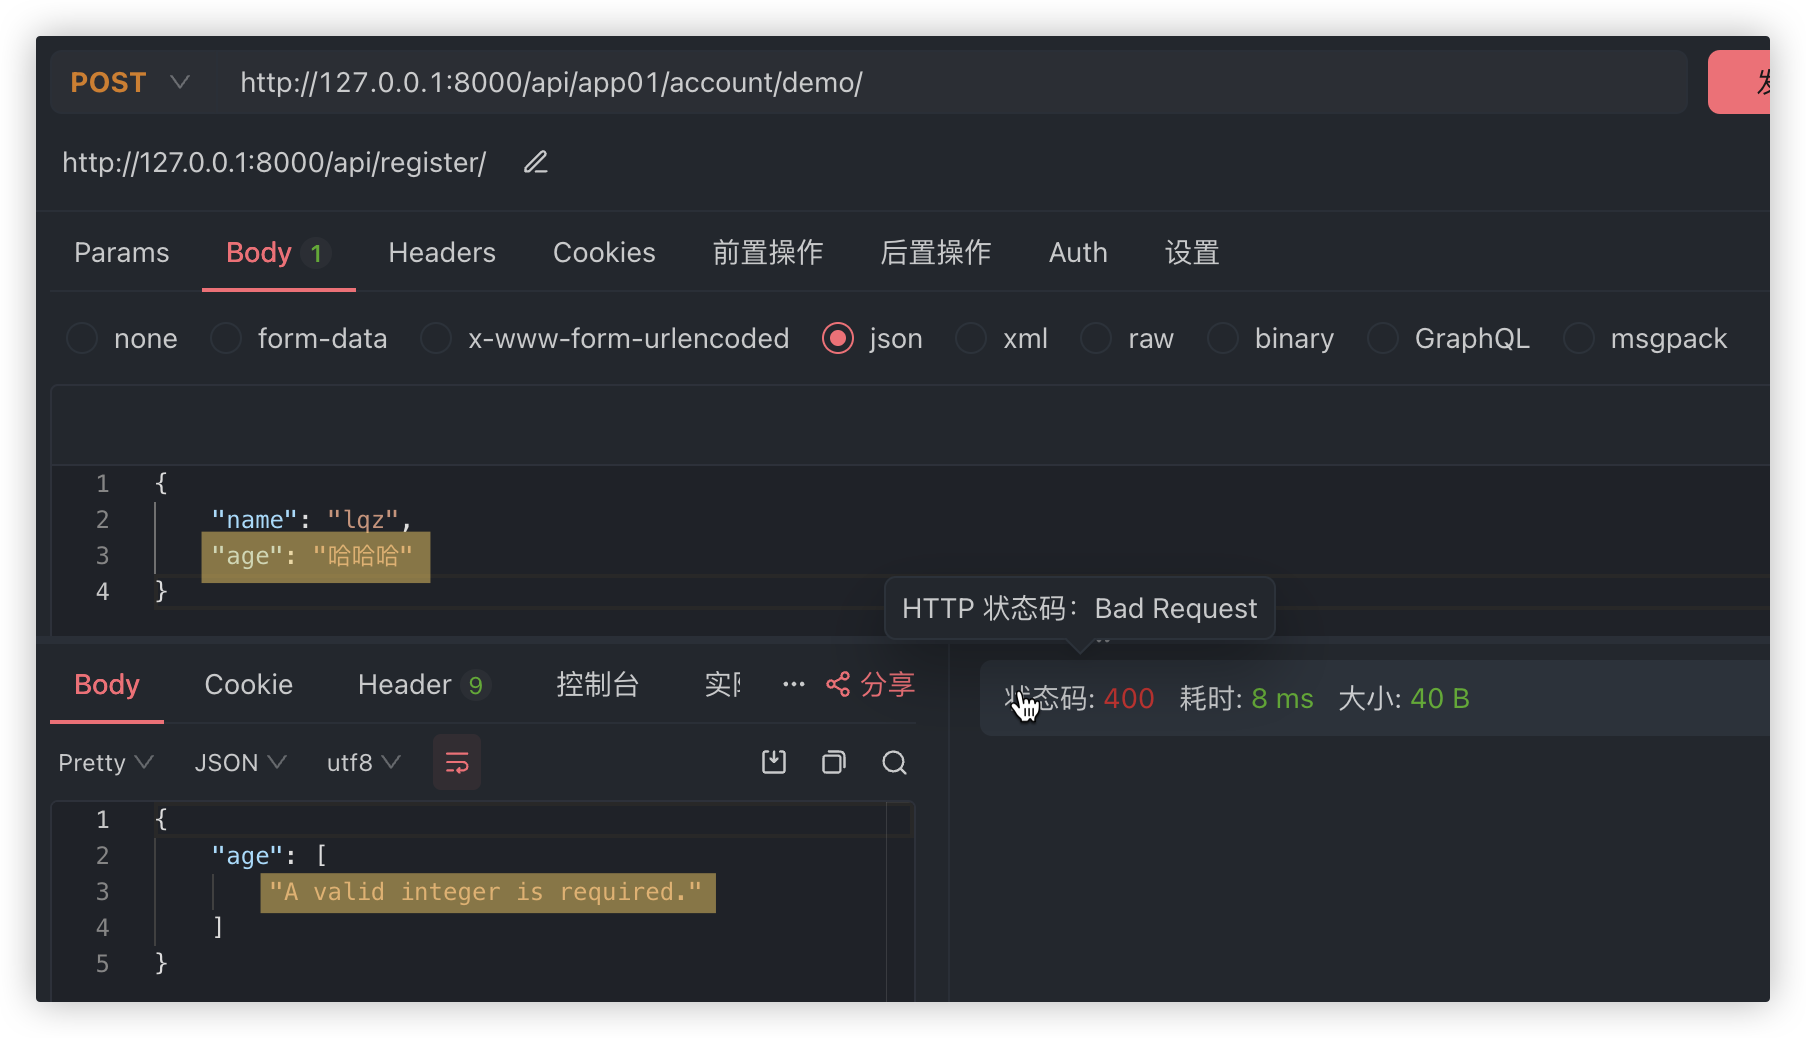Click the pencil edit icon beside request name
This screenshot has height=1038, width=1806.
(x=536, y=162)
